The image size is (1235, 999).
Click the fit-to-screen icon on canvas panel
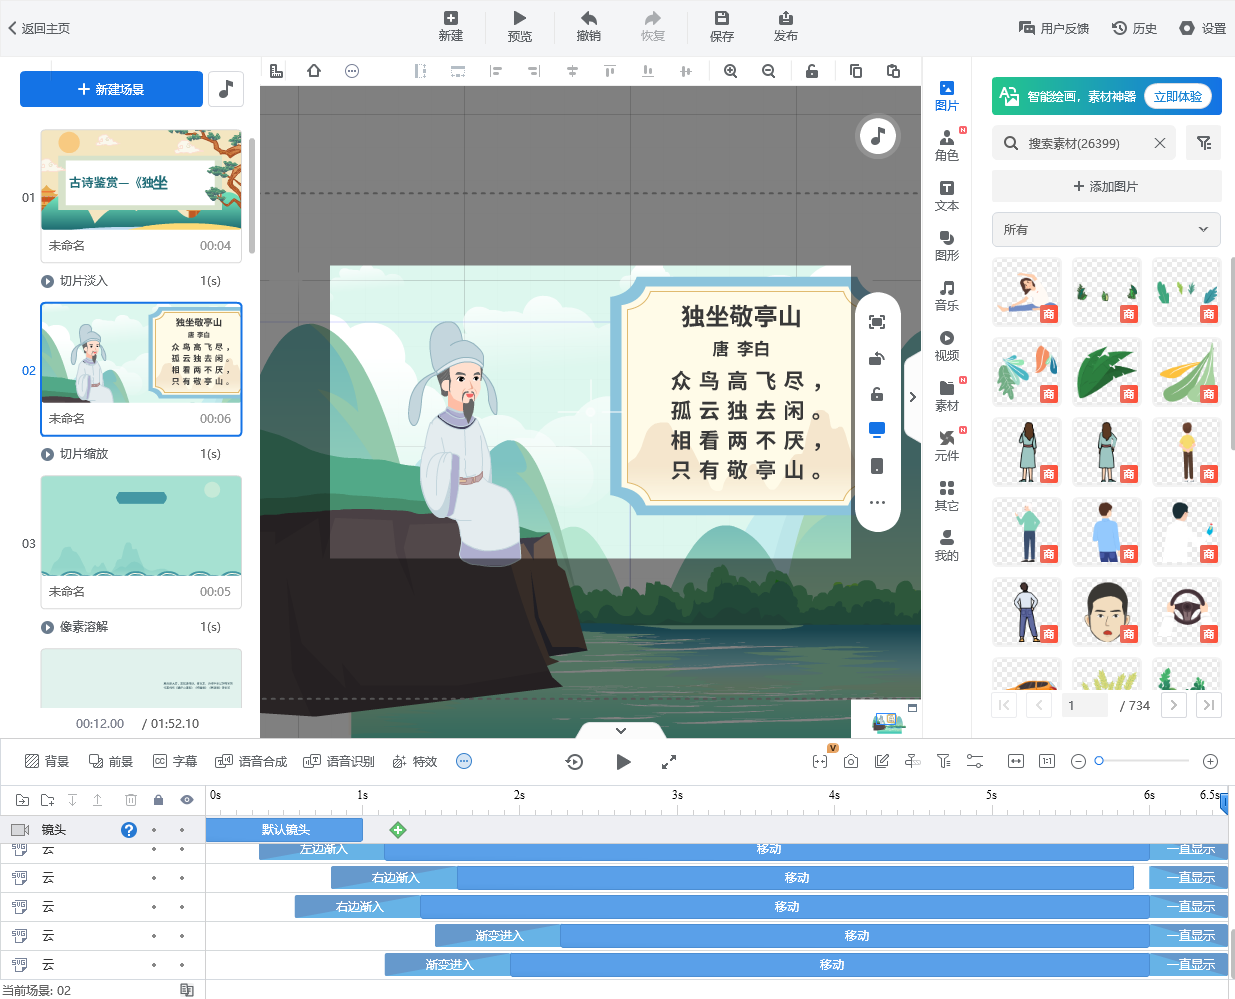click(x=877, y=322)
